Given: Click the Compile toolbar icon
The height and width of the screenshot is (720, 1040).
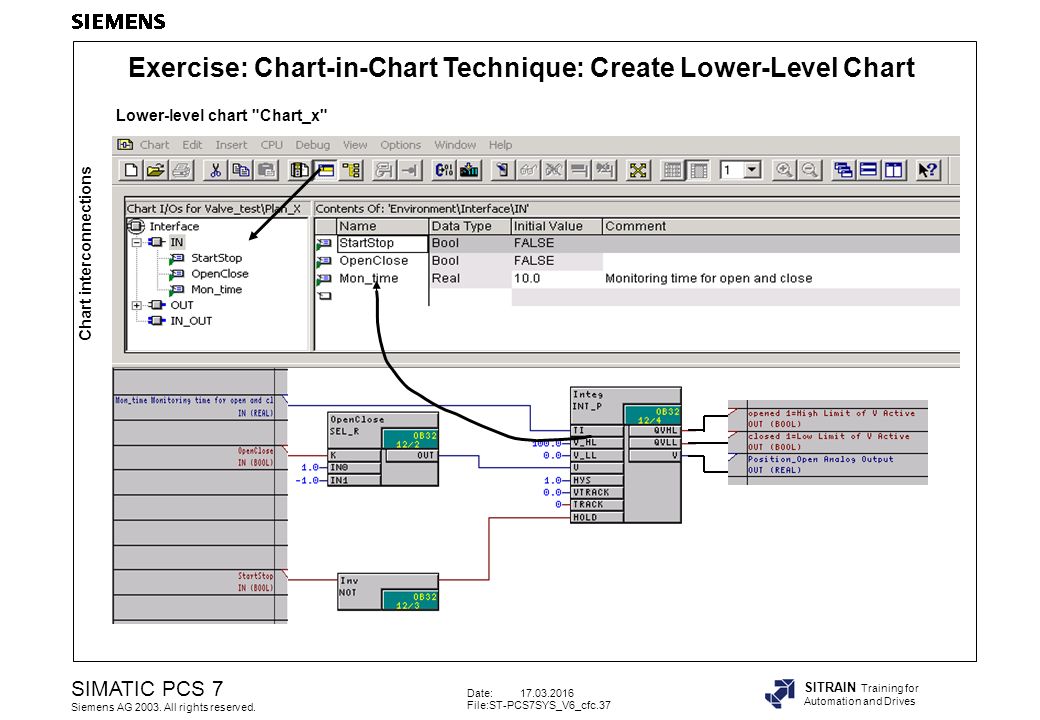Looking at the screenshot, I should 443,170.
